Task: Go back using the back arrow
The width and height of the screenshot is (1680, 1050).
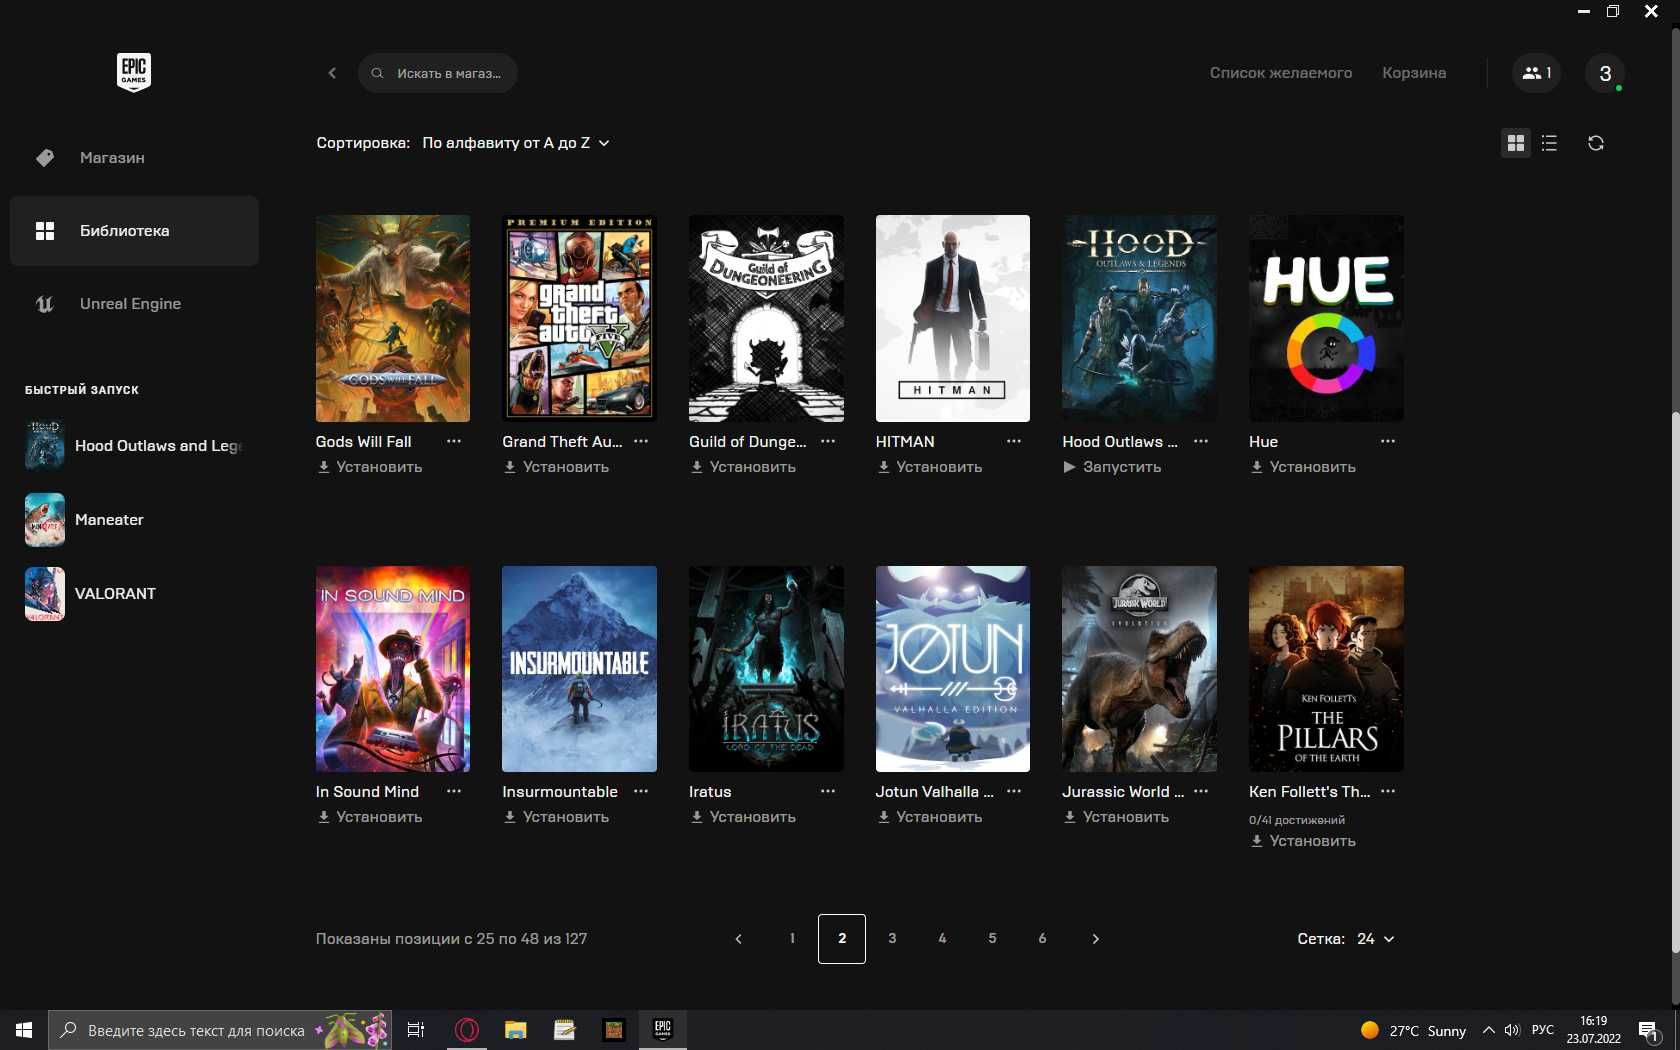Action: pos(332,73)
